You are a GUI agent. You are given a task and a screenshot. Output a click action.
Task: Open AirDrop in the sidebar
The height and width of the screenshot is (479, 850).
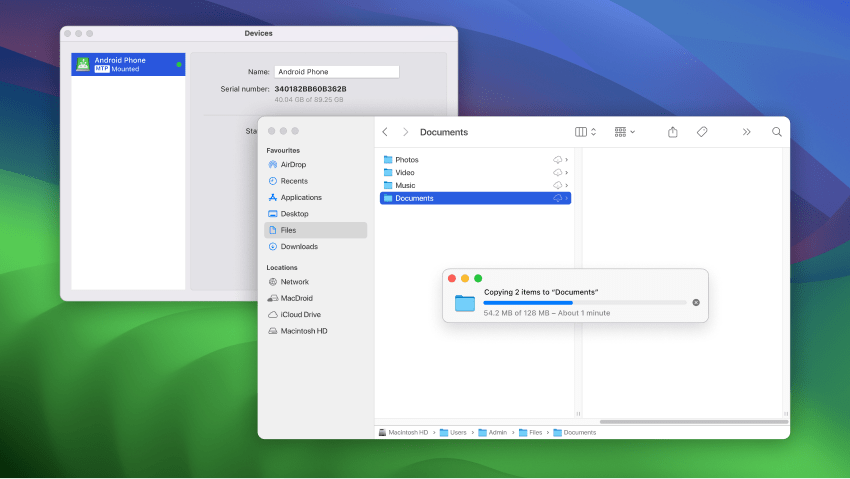[315, 164]
